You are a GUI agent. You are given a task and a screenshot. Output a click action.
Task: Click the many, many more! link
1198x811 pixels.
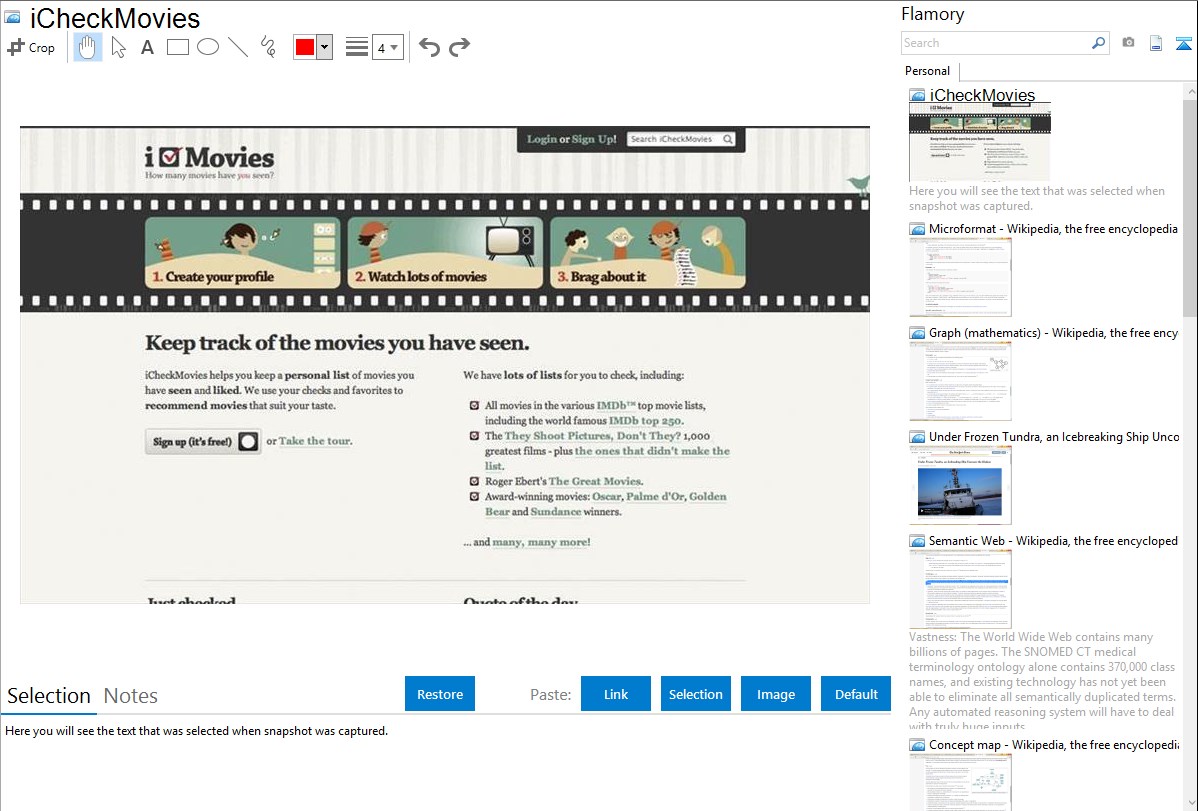click(541, 542)
